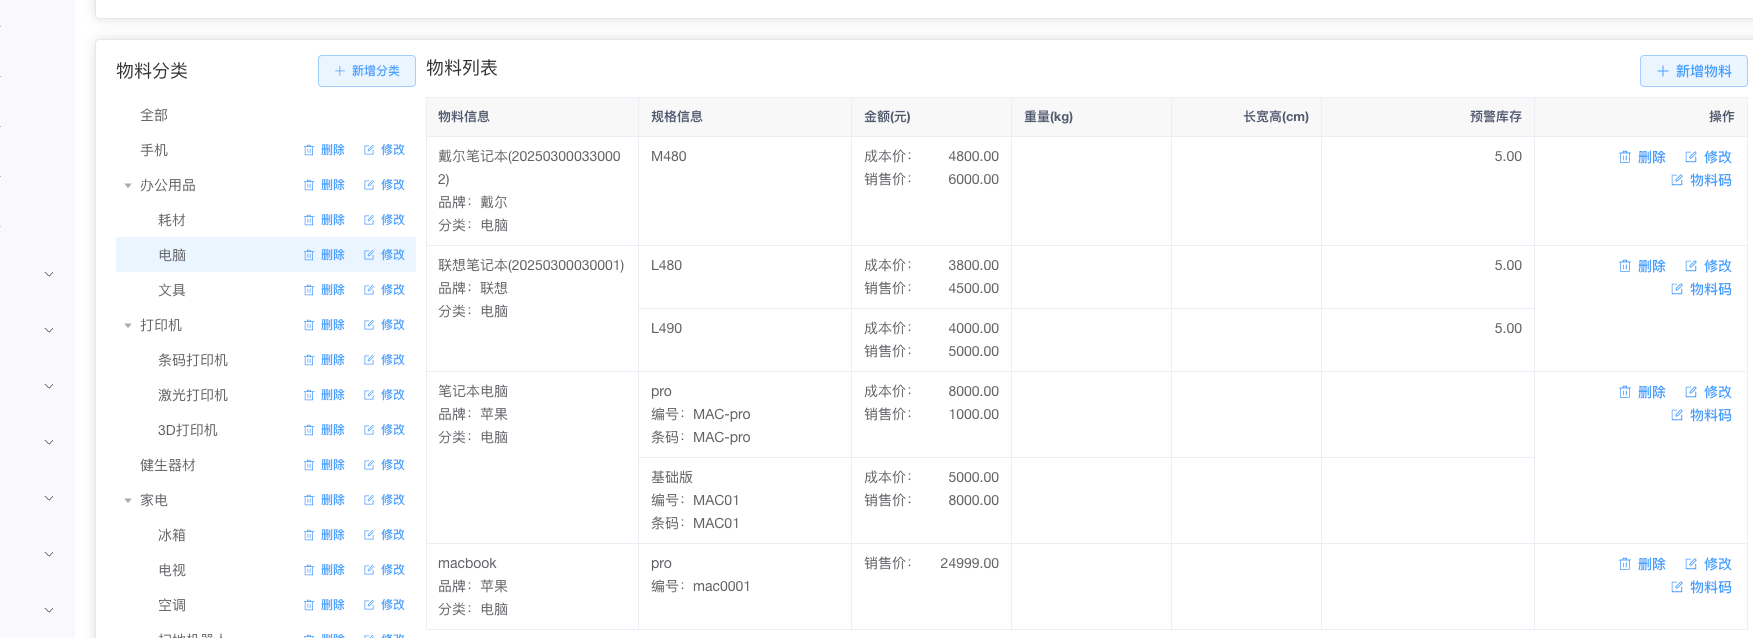Image resolution: width=1753 pixels, height=638 pixels.
Task: Open 物料码 for macbook
Action: pos(1701,587)
